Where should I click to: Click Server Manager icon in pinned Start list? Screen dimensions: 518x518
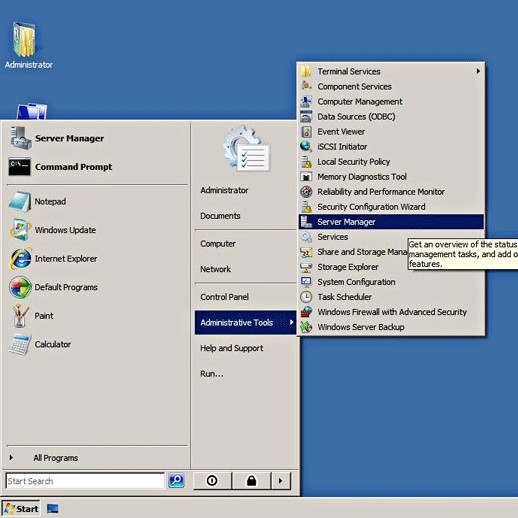[x=21, y=138]
